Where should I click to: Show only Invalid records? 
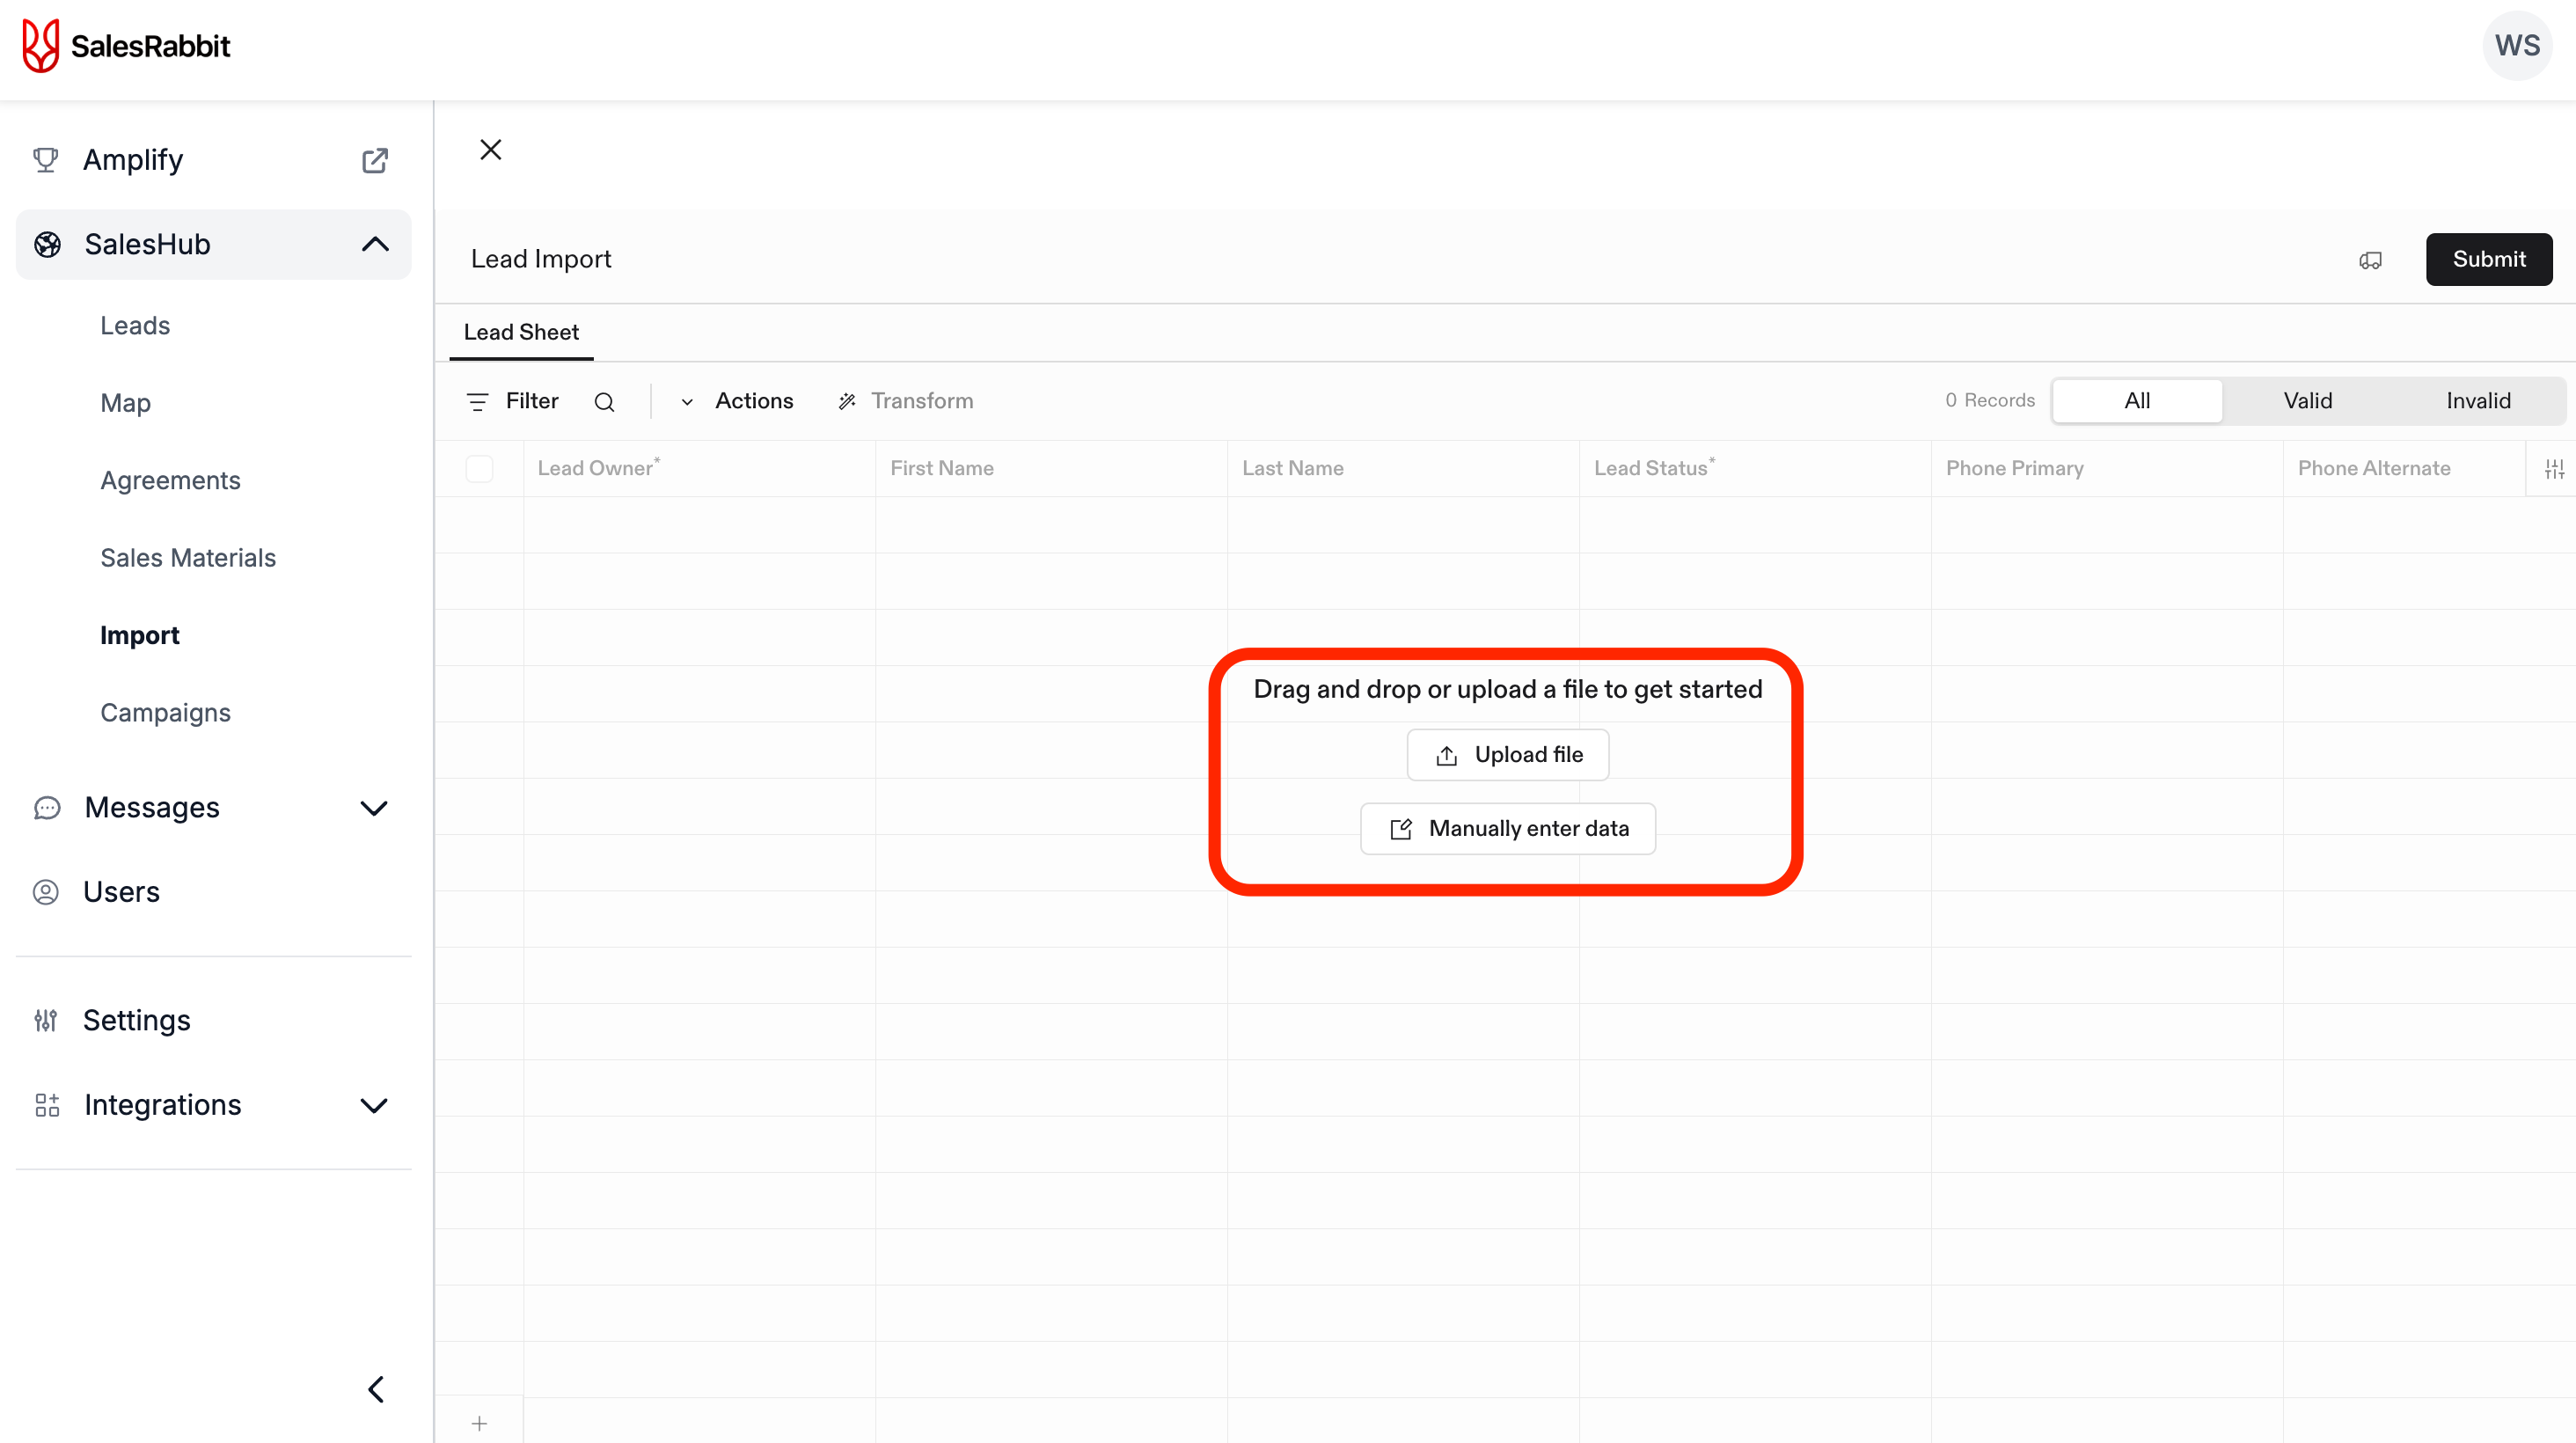[2478, 401]
